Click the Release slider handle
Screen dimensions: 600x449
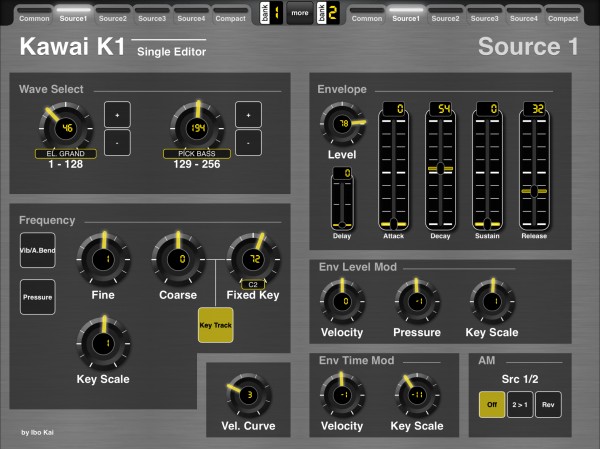(x=534, y=191)
